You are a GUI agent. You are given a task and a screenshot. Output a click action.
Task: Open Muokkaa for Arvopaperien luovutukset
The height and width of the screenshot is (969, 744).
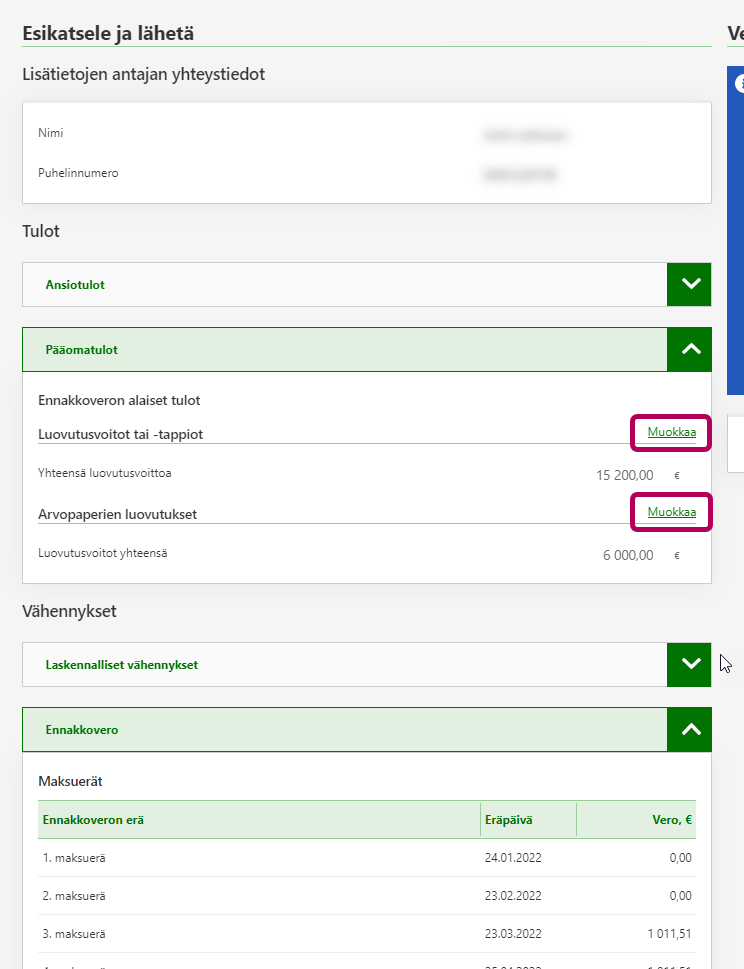click(x=671, y=512)
